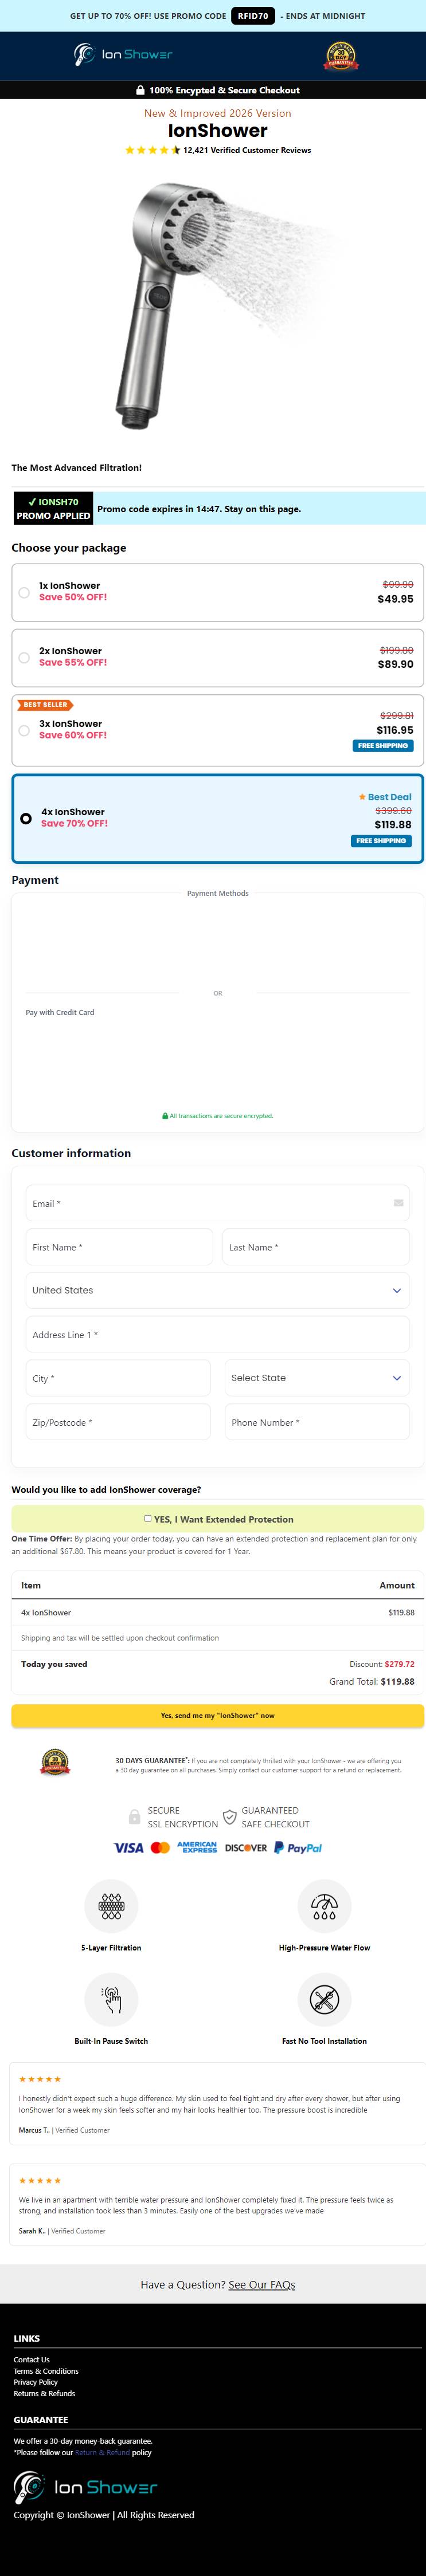Click the PayPal logo
This screenshot has width=426, height=2576.
pos(298,1848)
